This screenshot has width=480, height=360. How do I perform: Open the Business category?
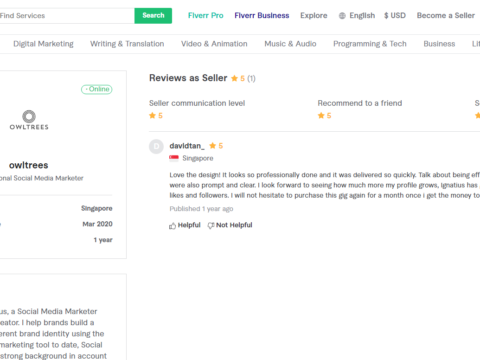[x=439, y=44]
